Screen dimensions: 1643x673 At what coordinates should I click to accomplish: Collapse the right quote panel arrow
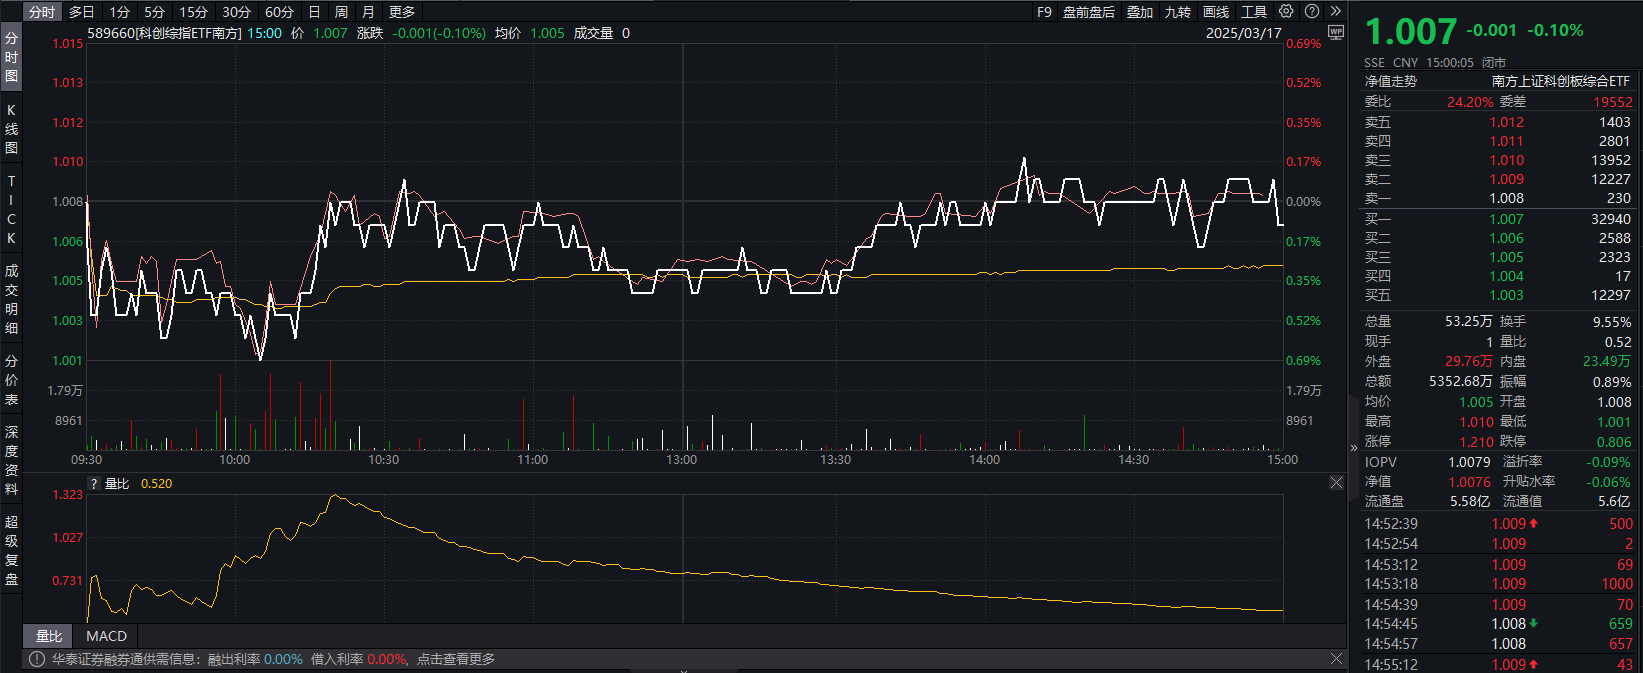1353,447
